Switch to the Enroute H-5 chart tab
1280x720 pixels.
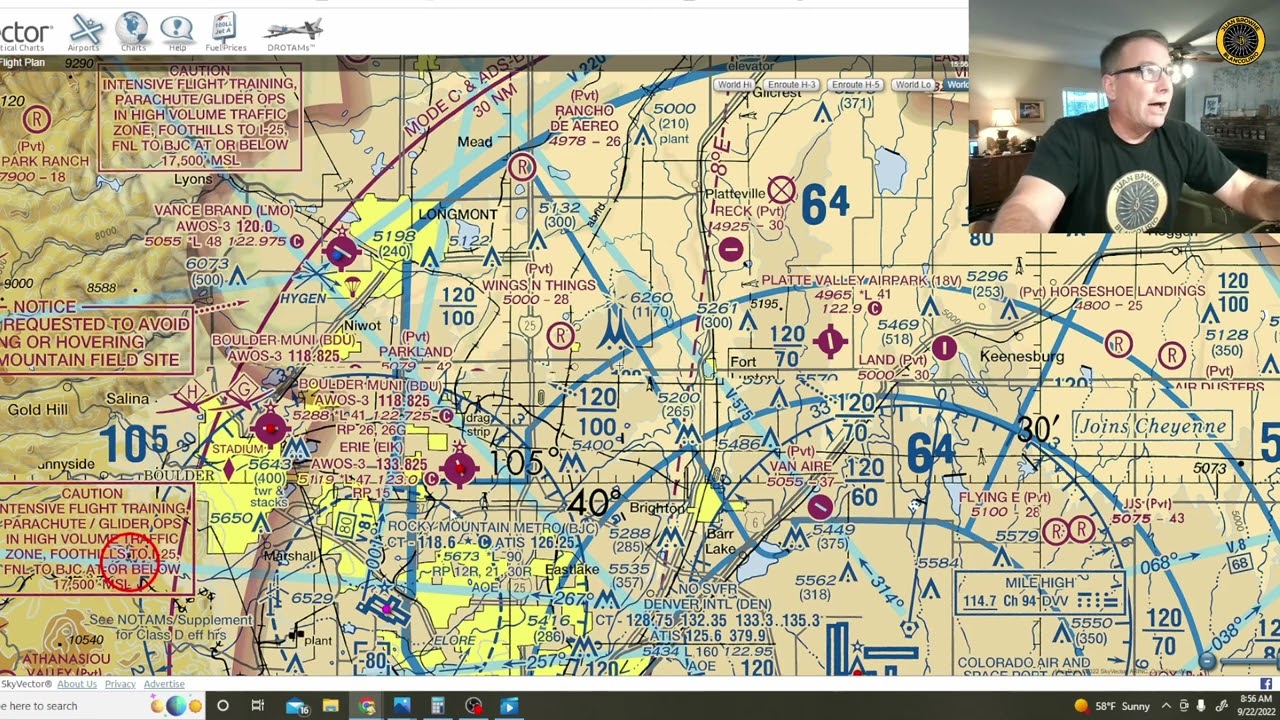[855, 85]
